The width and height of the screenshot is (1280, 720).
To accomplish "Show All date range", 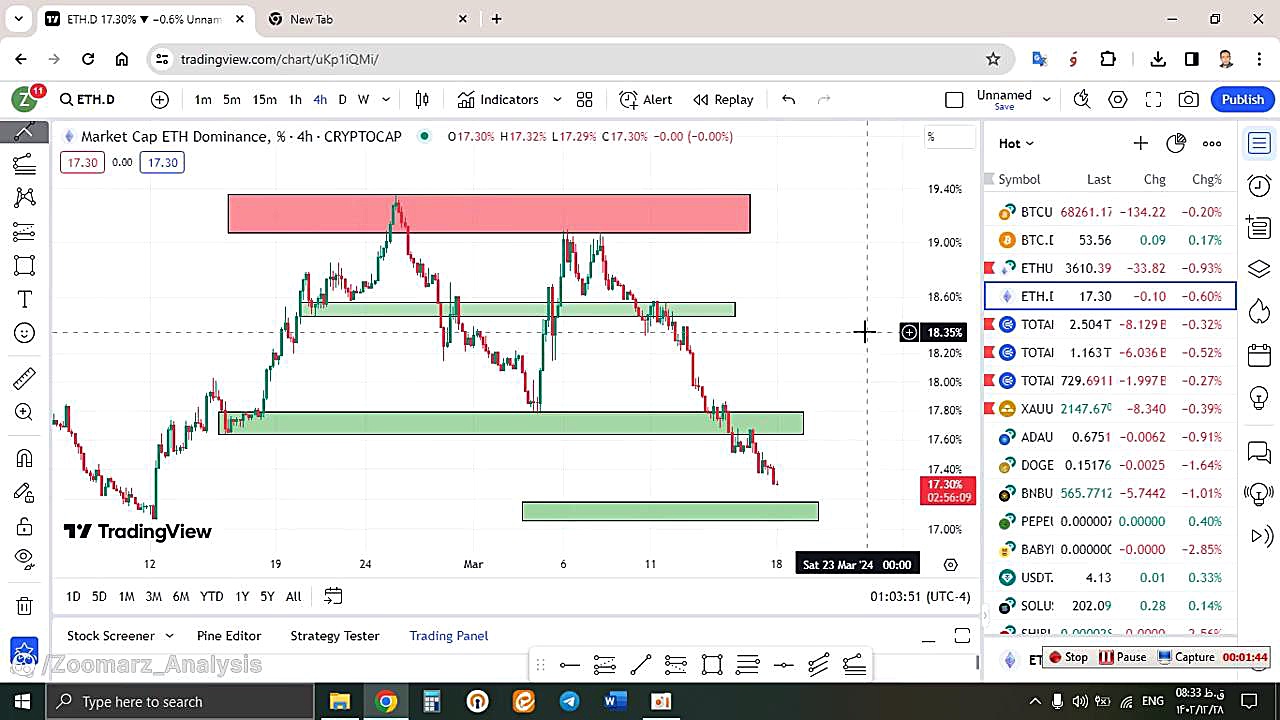I will [293, 596].
